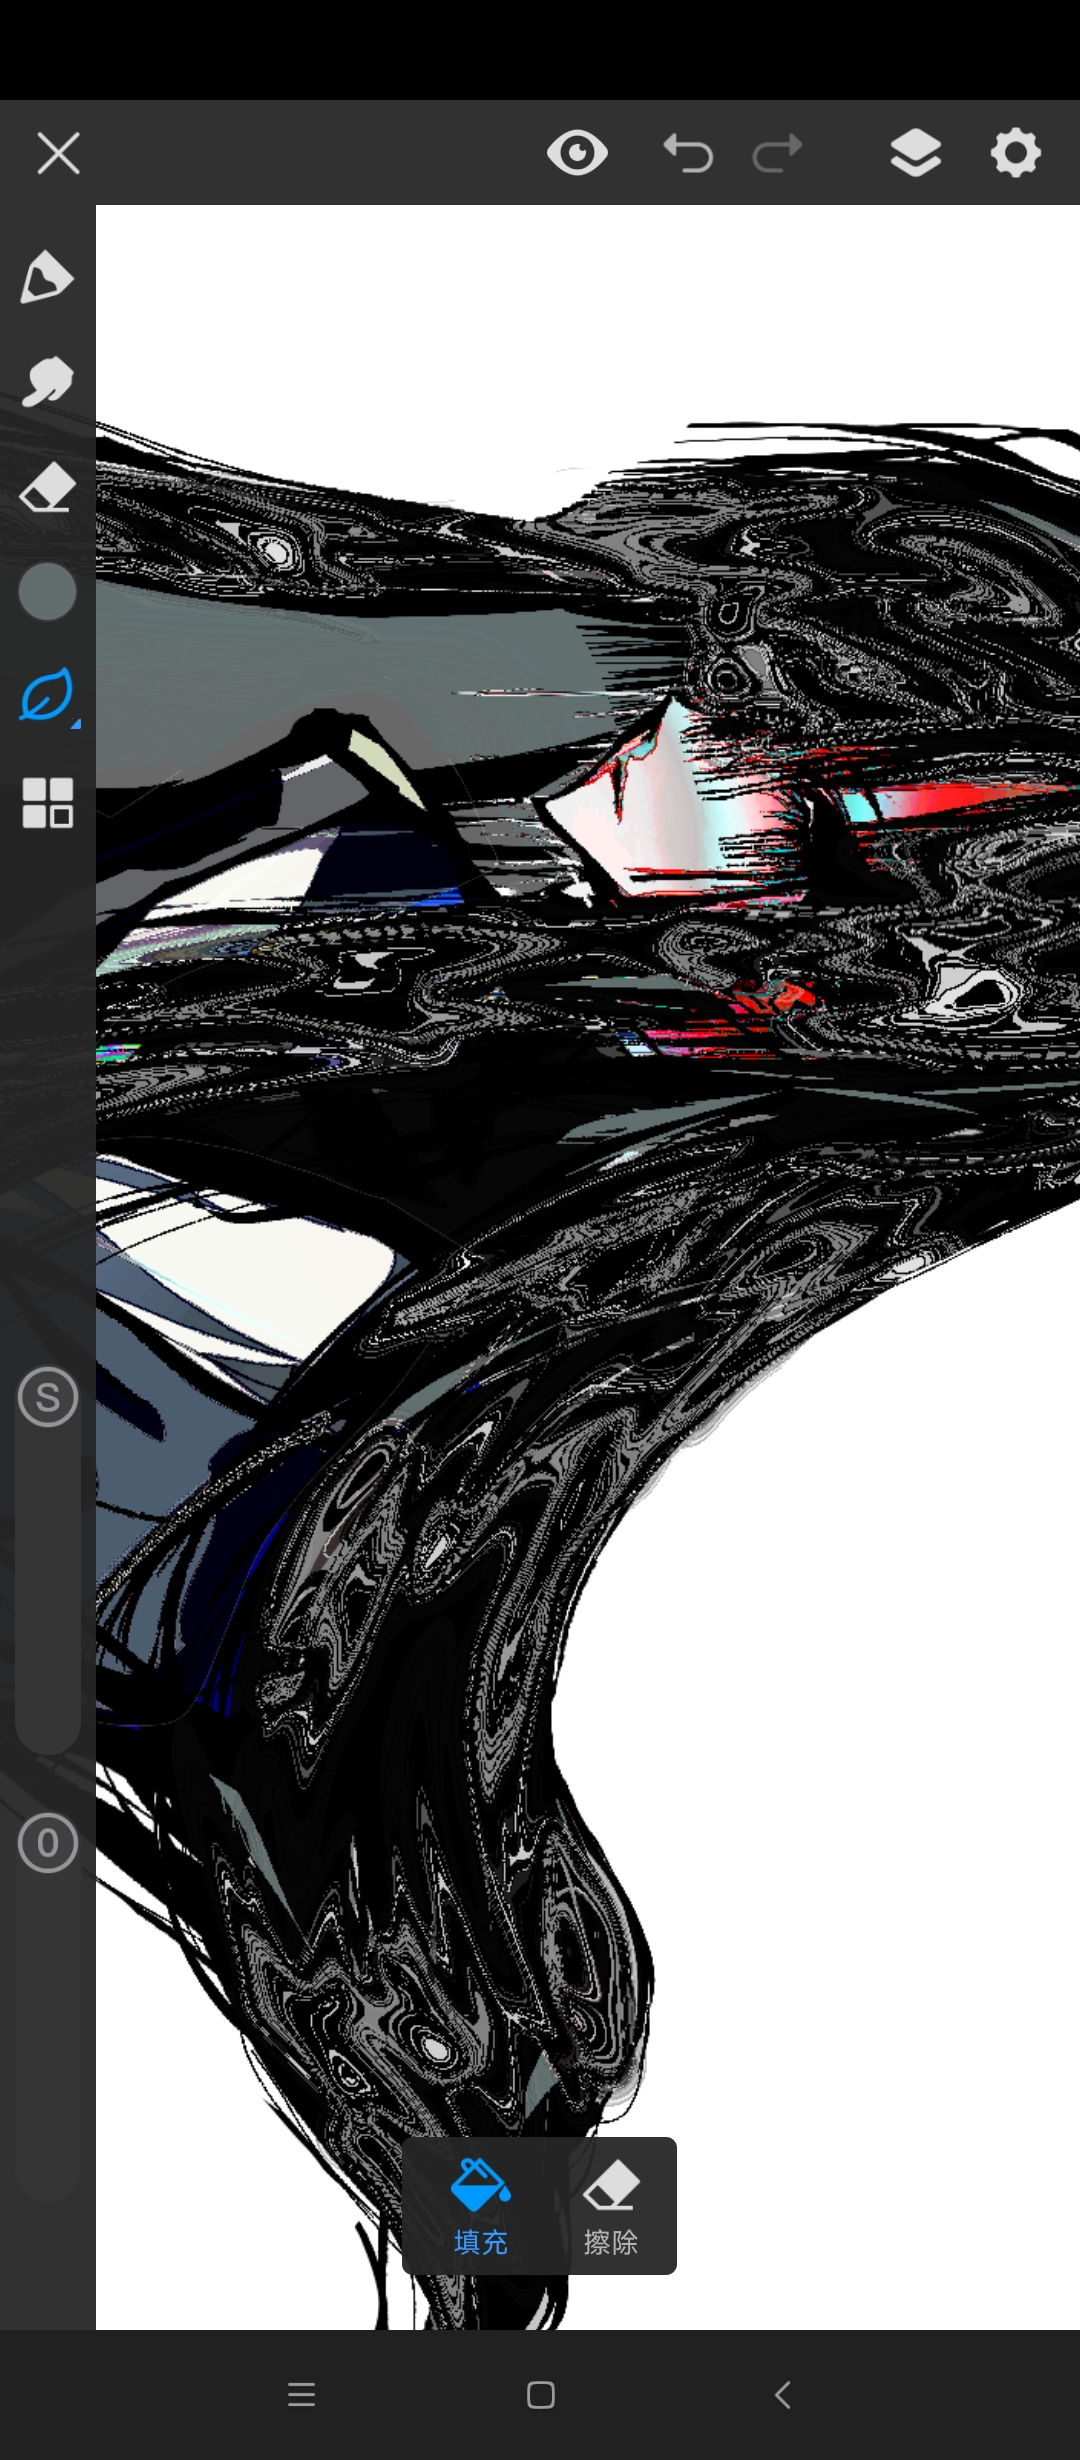Select the smudge blend tool

[x=47, y=381]
